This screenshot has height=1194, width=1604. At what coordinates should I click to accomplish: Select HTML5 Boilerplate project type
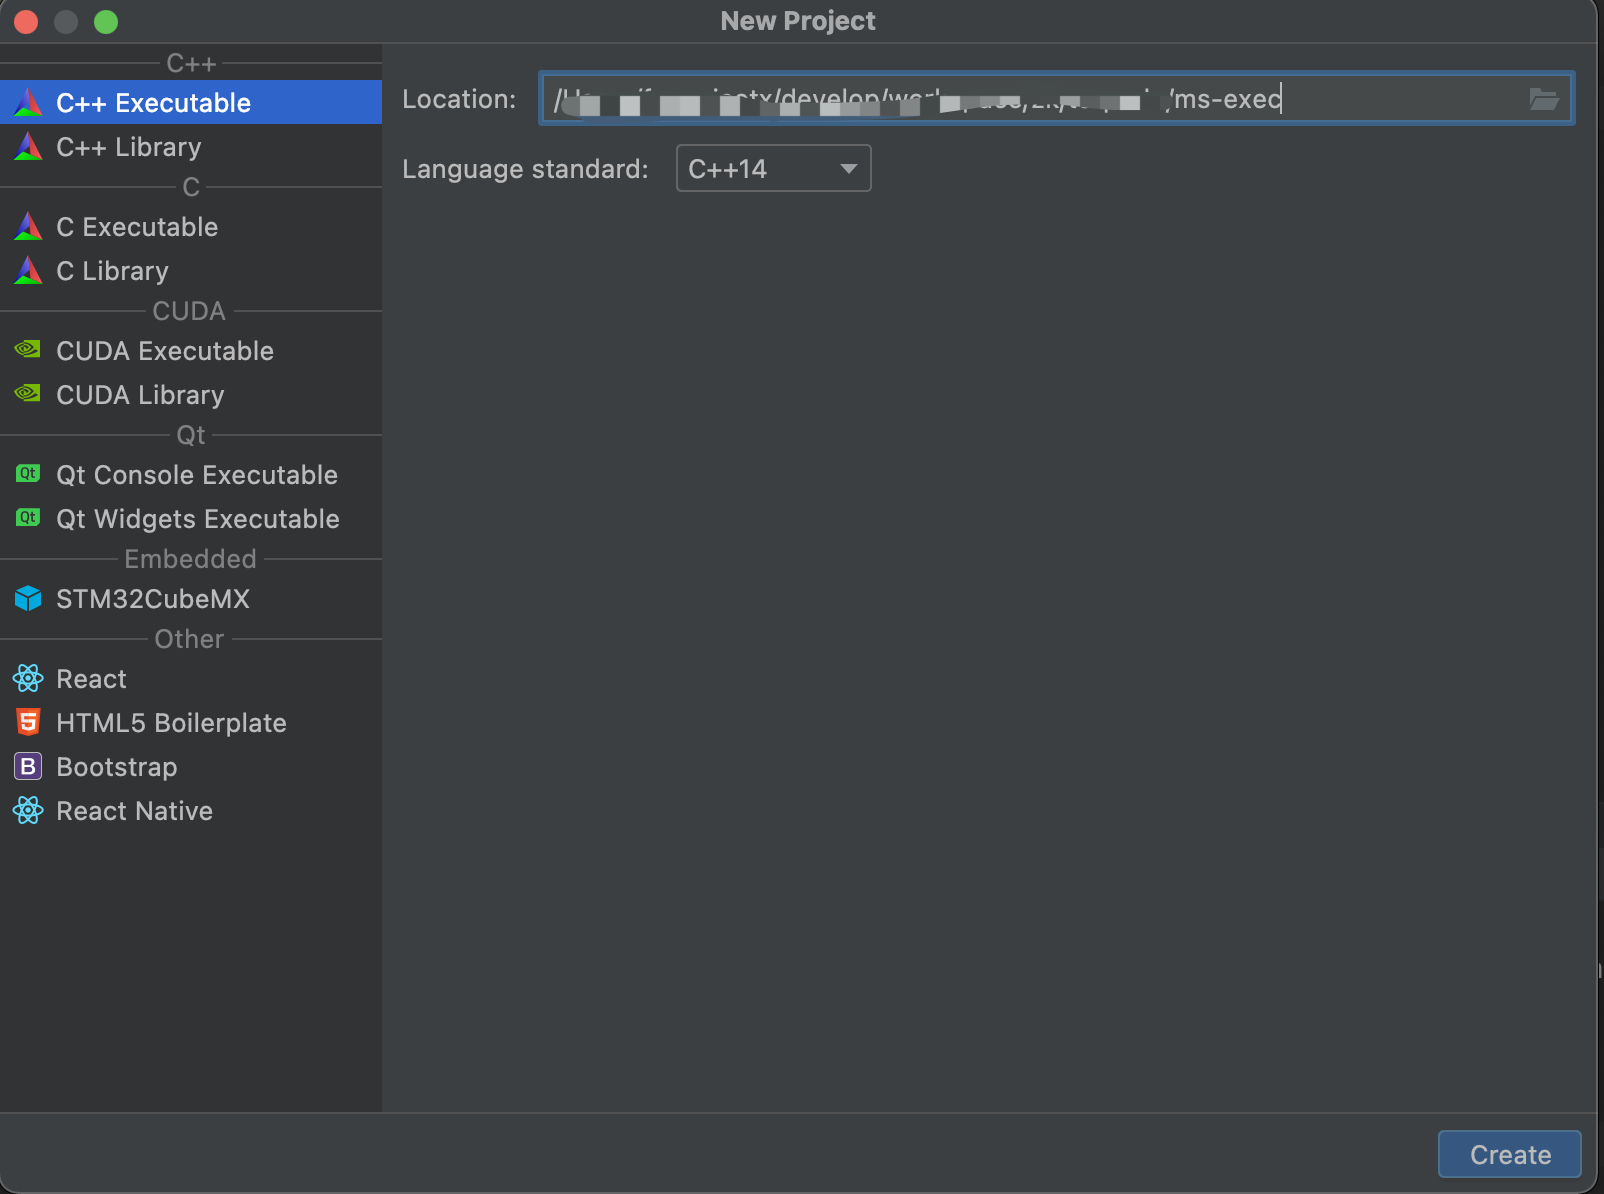(191, 722)
